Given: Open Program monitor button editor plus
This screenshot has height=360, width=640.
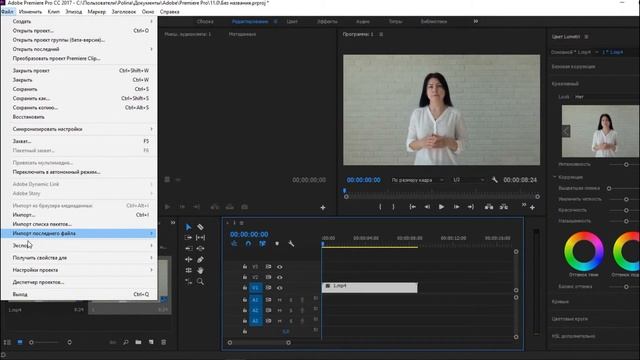Looking at the screenshot, I should pyautogui.click(x=532, y=208).
